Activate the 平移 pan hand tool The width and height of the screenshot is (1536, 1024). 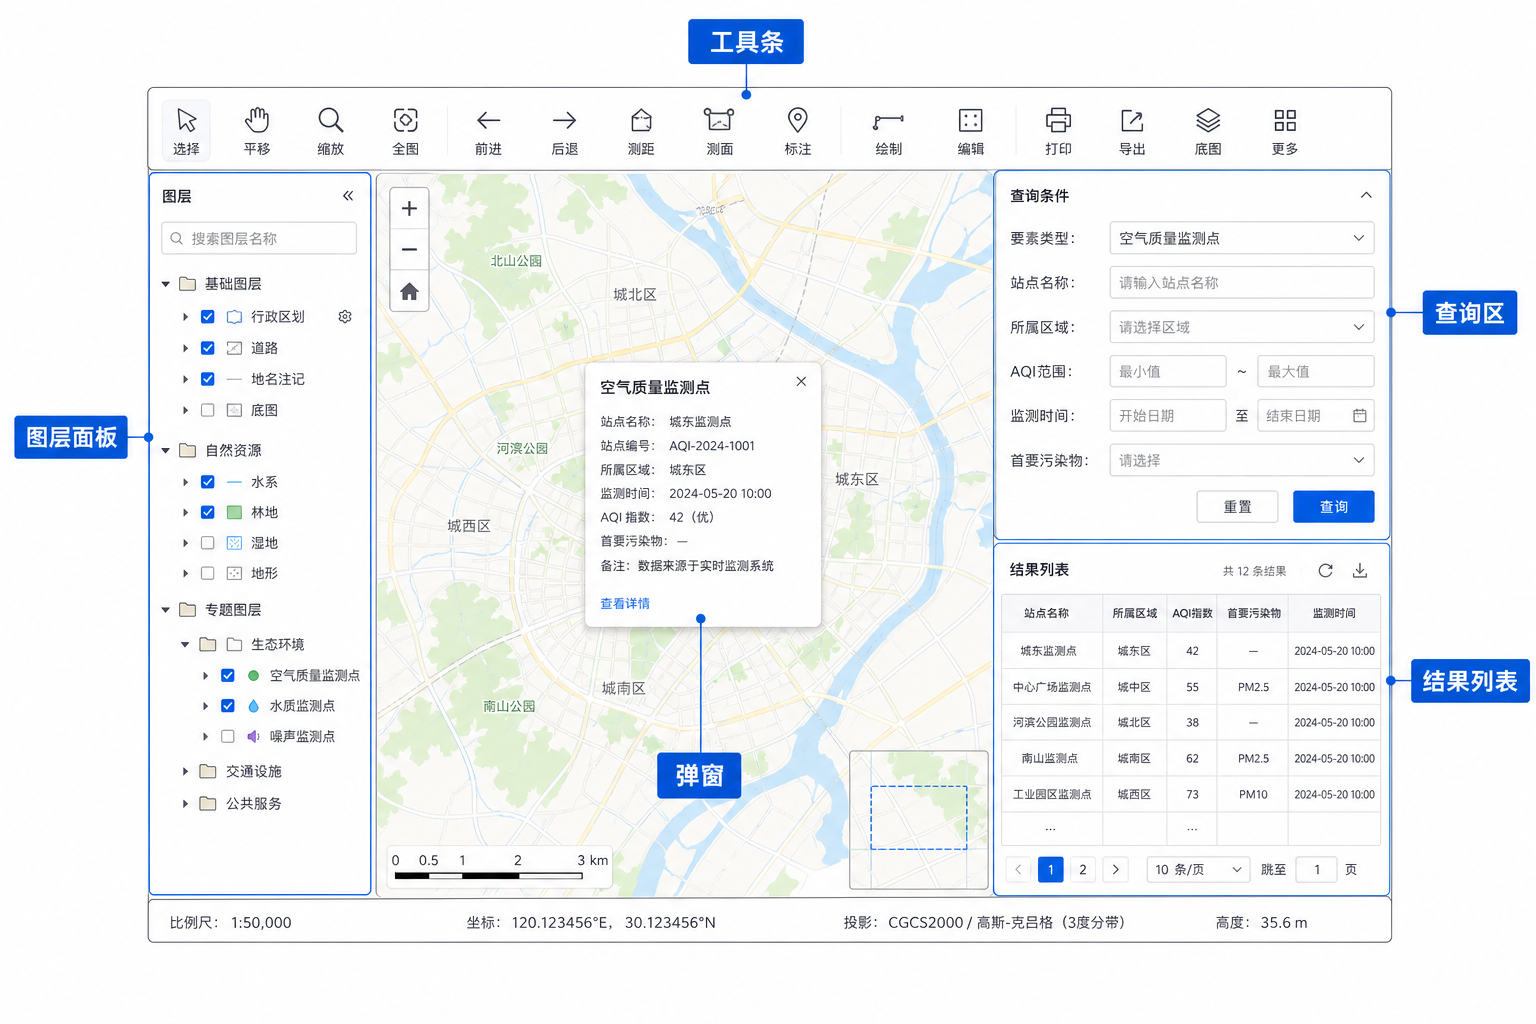(257, 130)
